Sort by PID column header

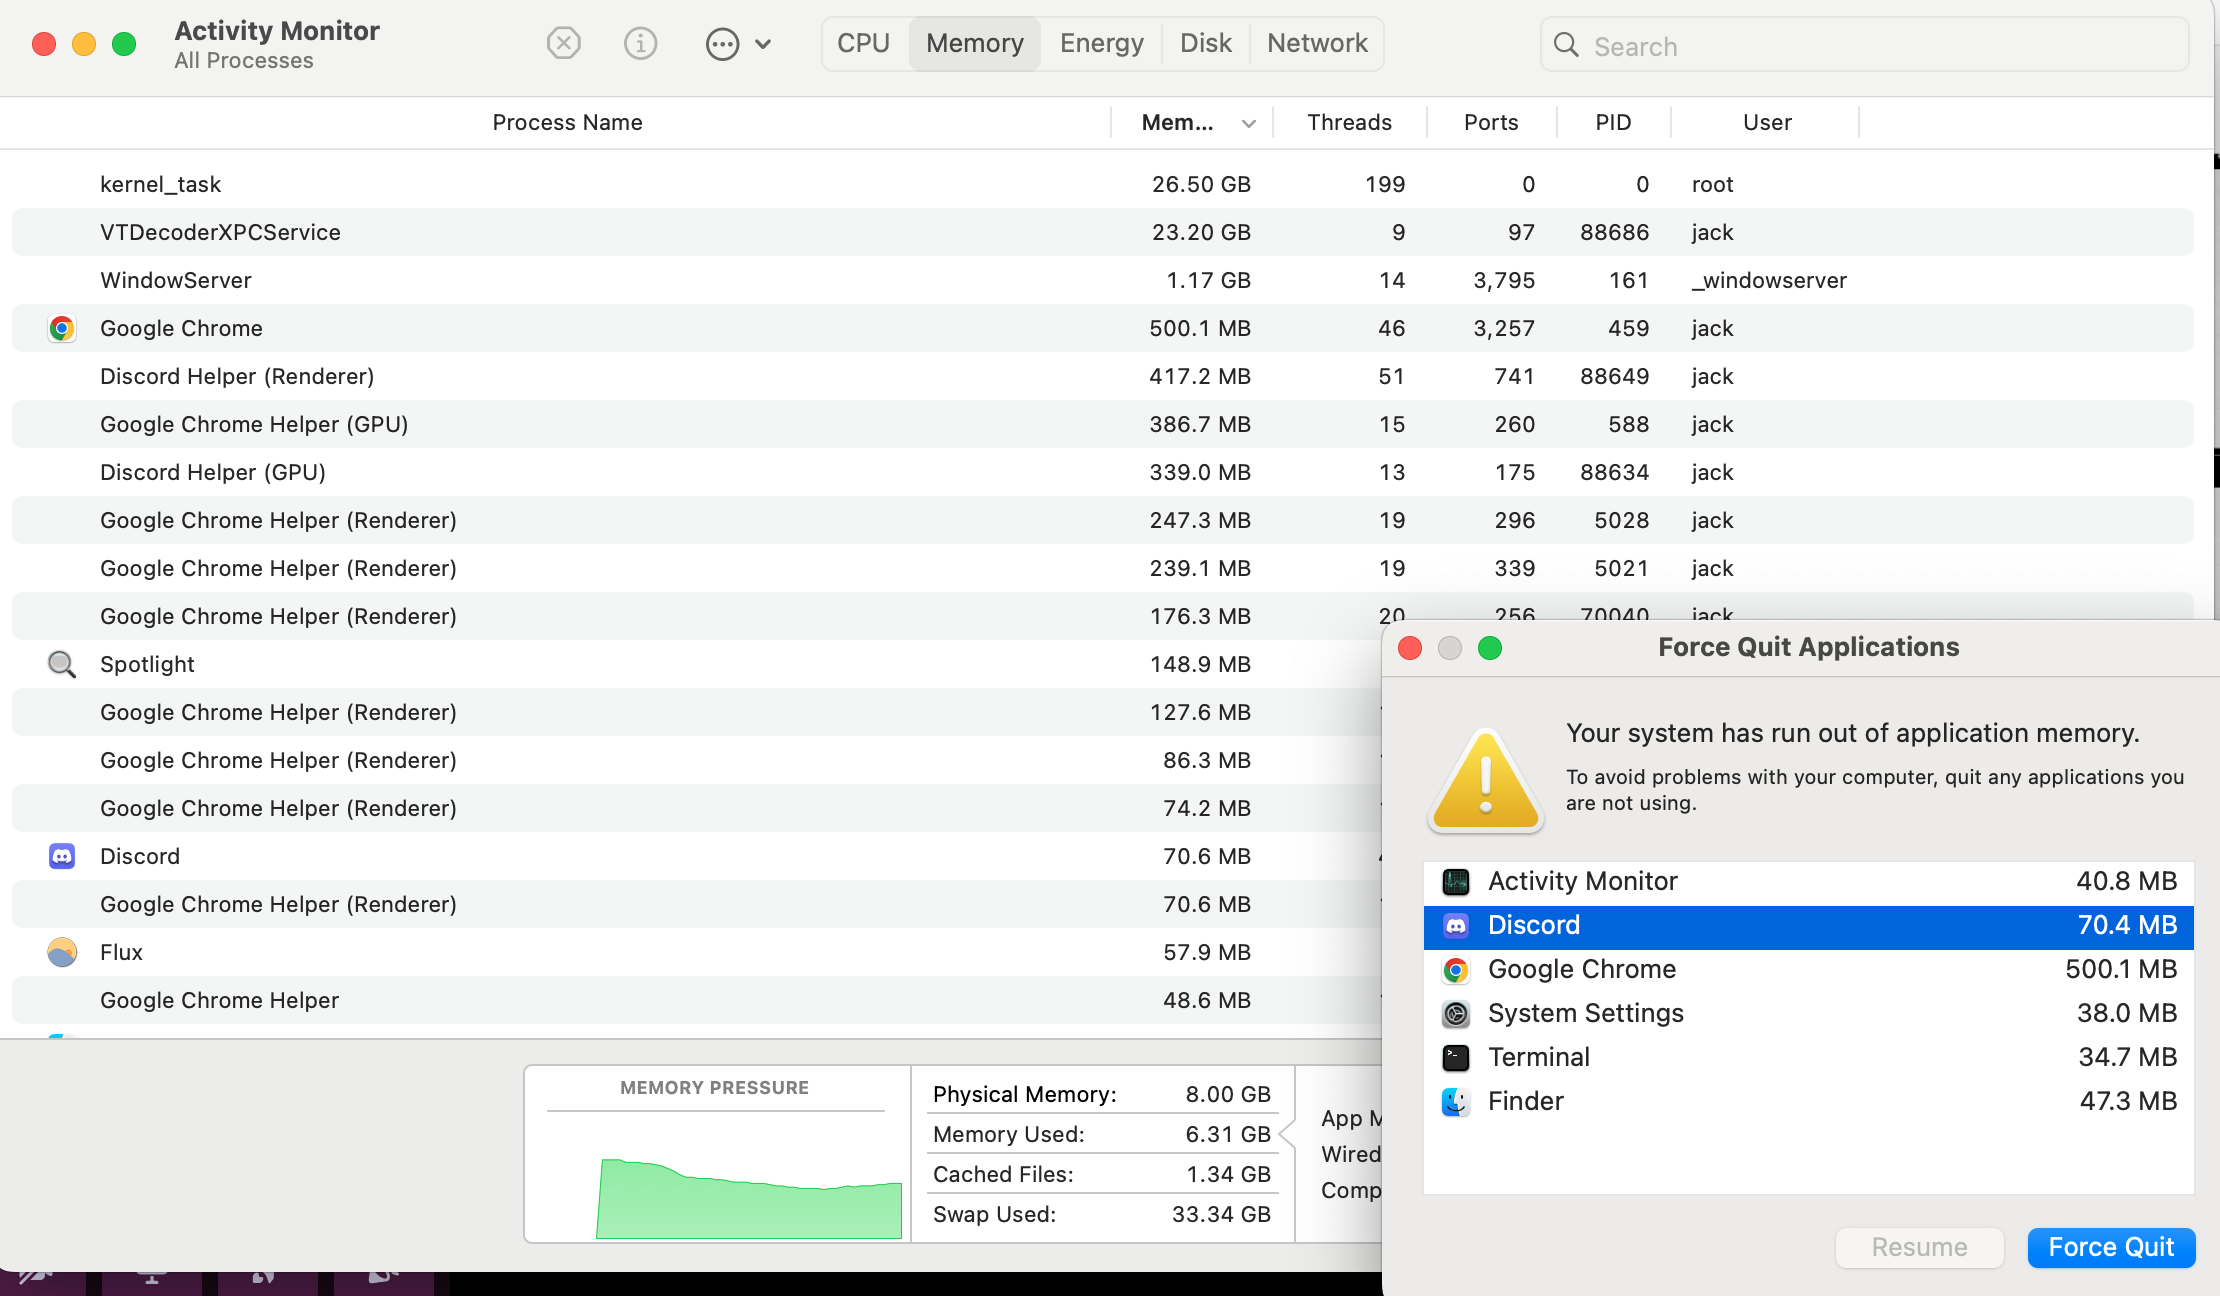1613,122
